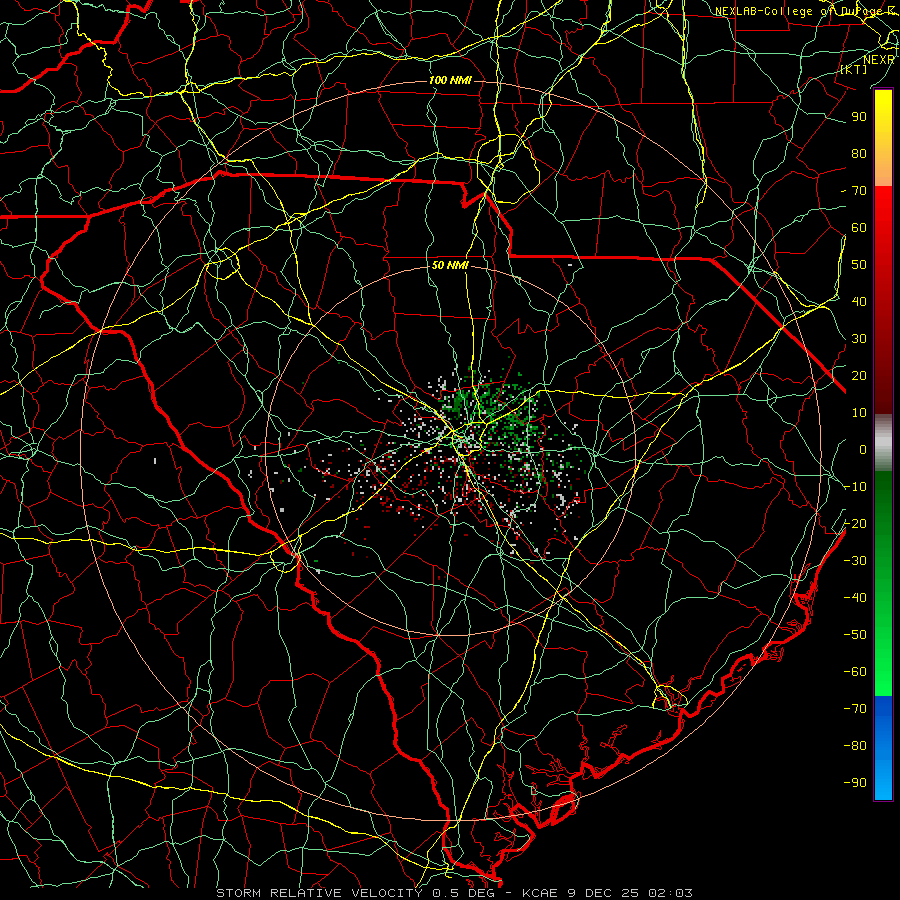Click the "30" value on velocity scale

[859, 339]
